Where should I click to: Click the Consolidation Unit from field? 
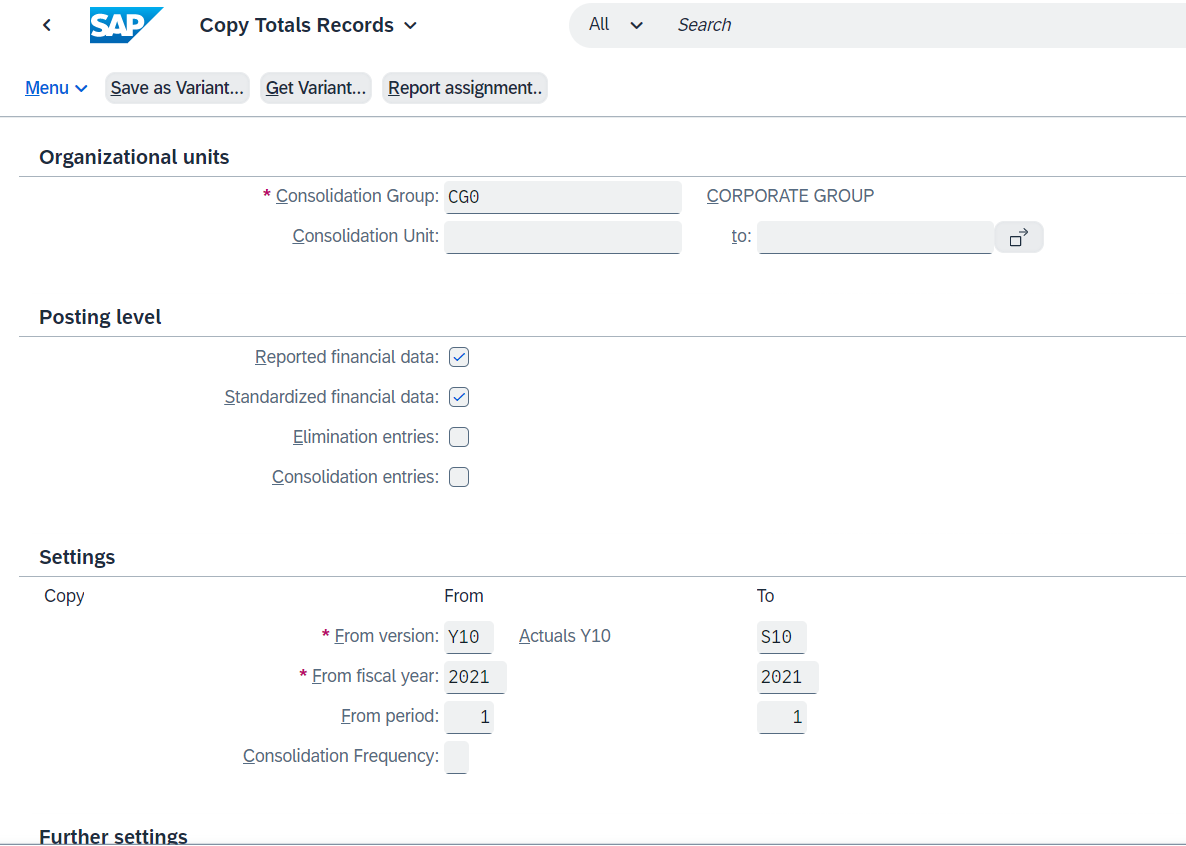[x=563, y=238]
